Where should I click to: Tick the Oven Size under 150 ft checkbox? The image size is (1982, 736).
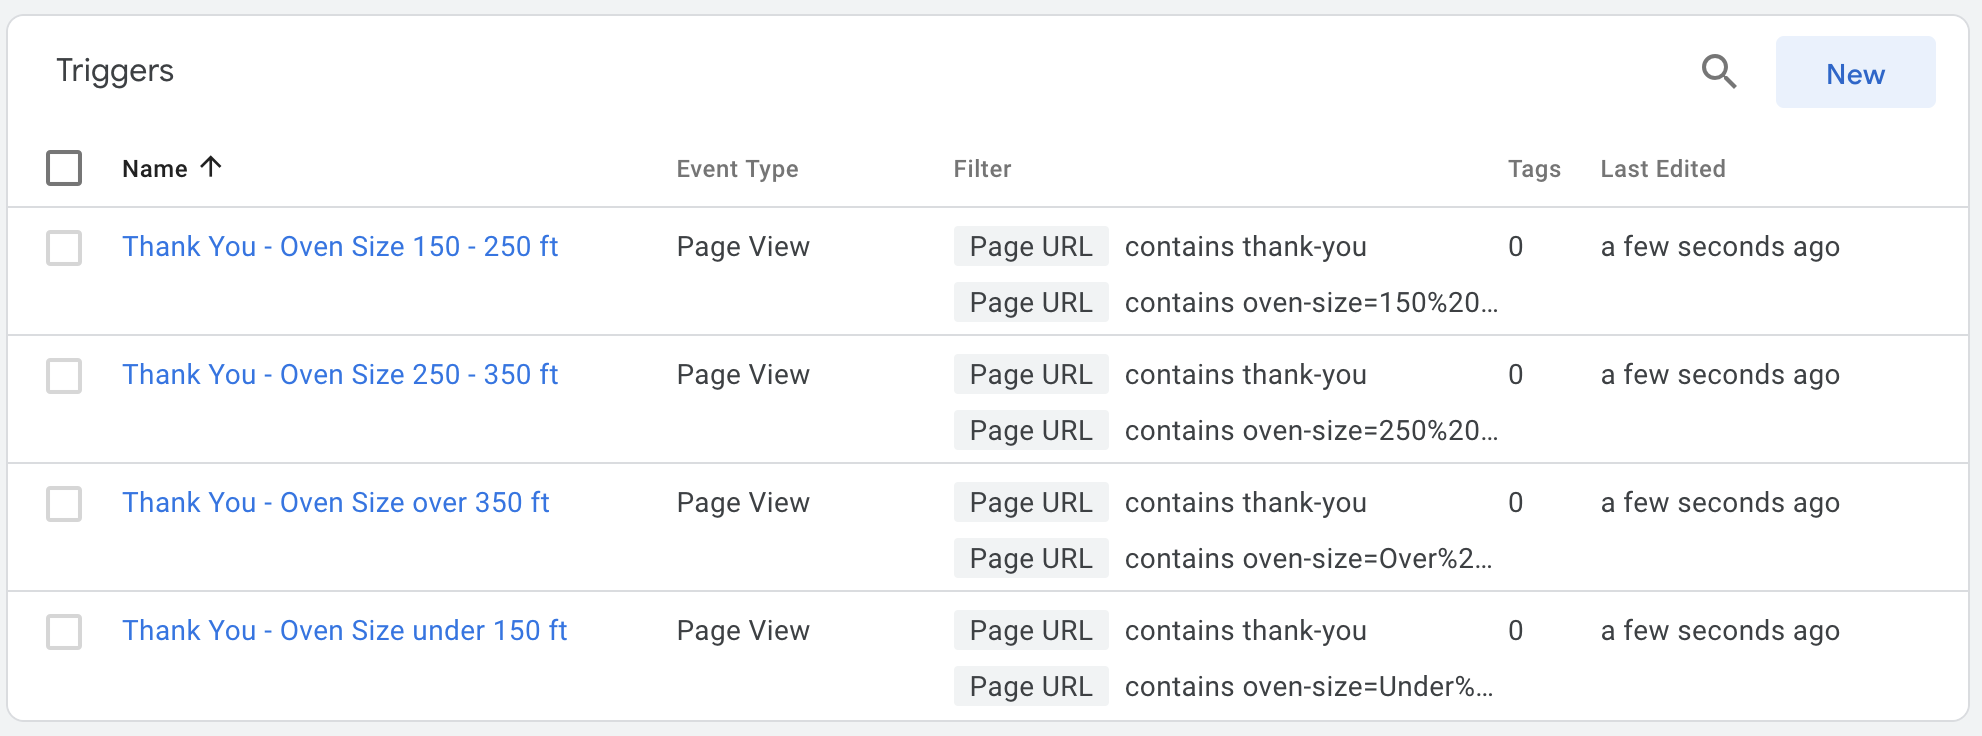pos(64,632)
